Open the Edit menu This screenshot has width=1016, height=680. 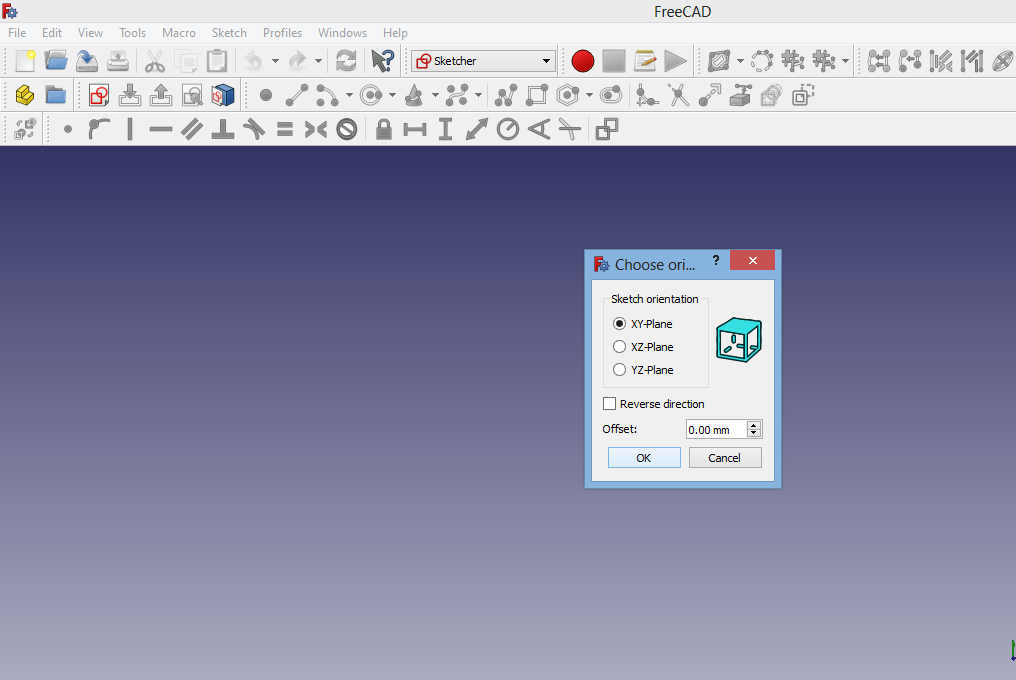(x=52, y=32)
